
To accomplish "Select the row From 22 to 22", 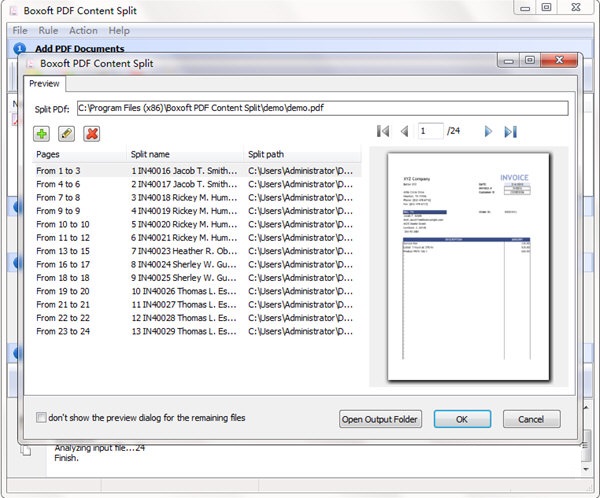I will [197, 318].
